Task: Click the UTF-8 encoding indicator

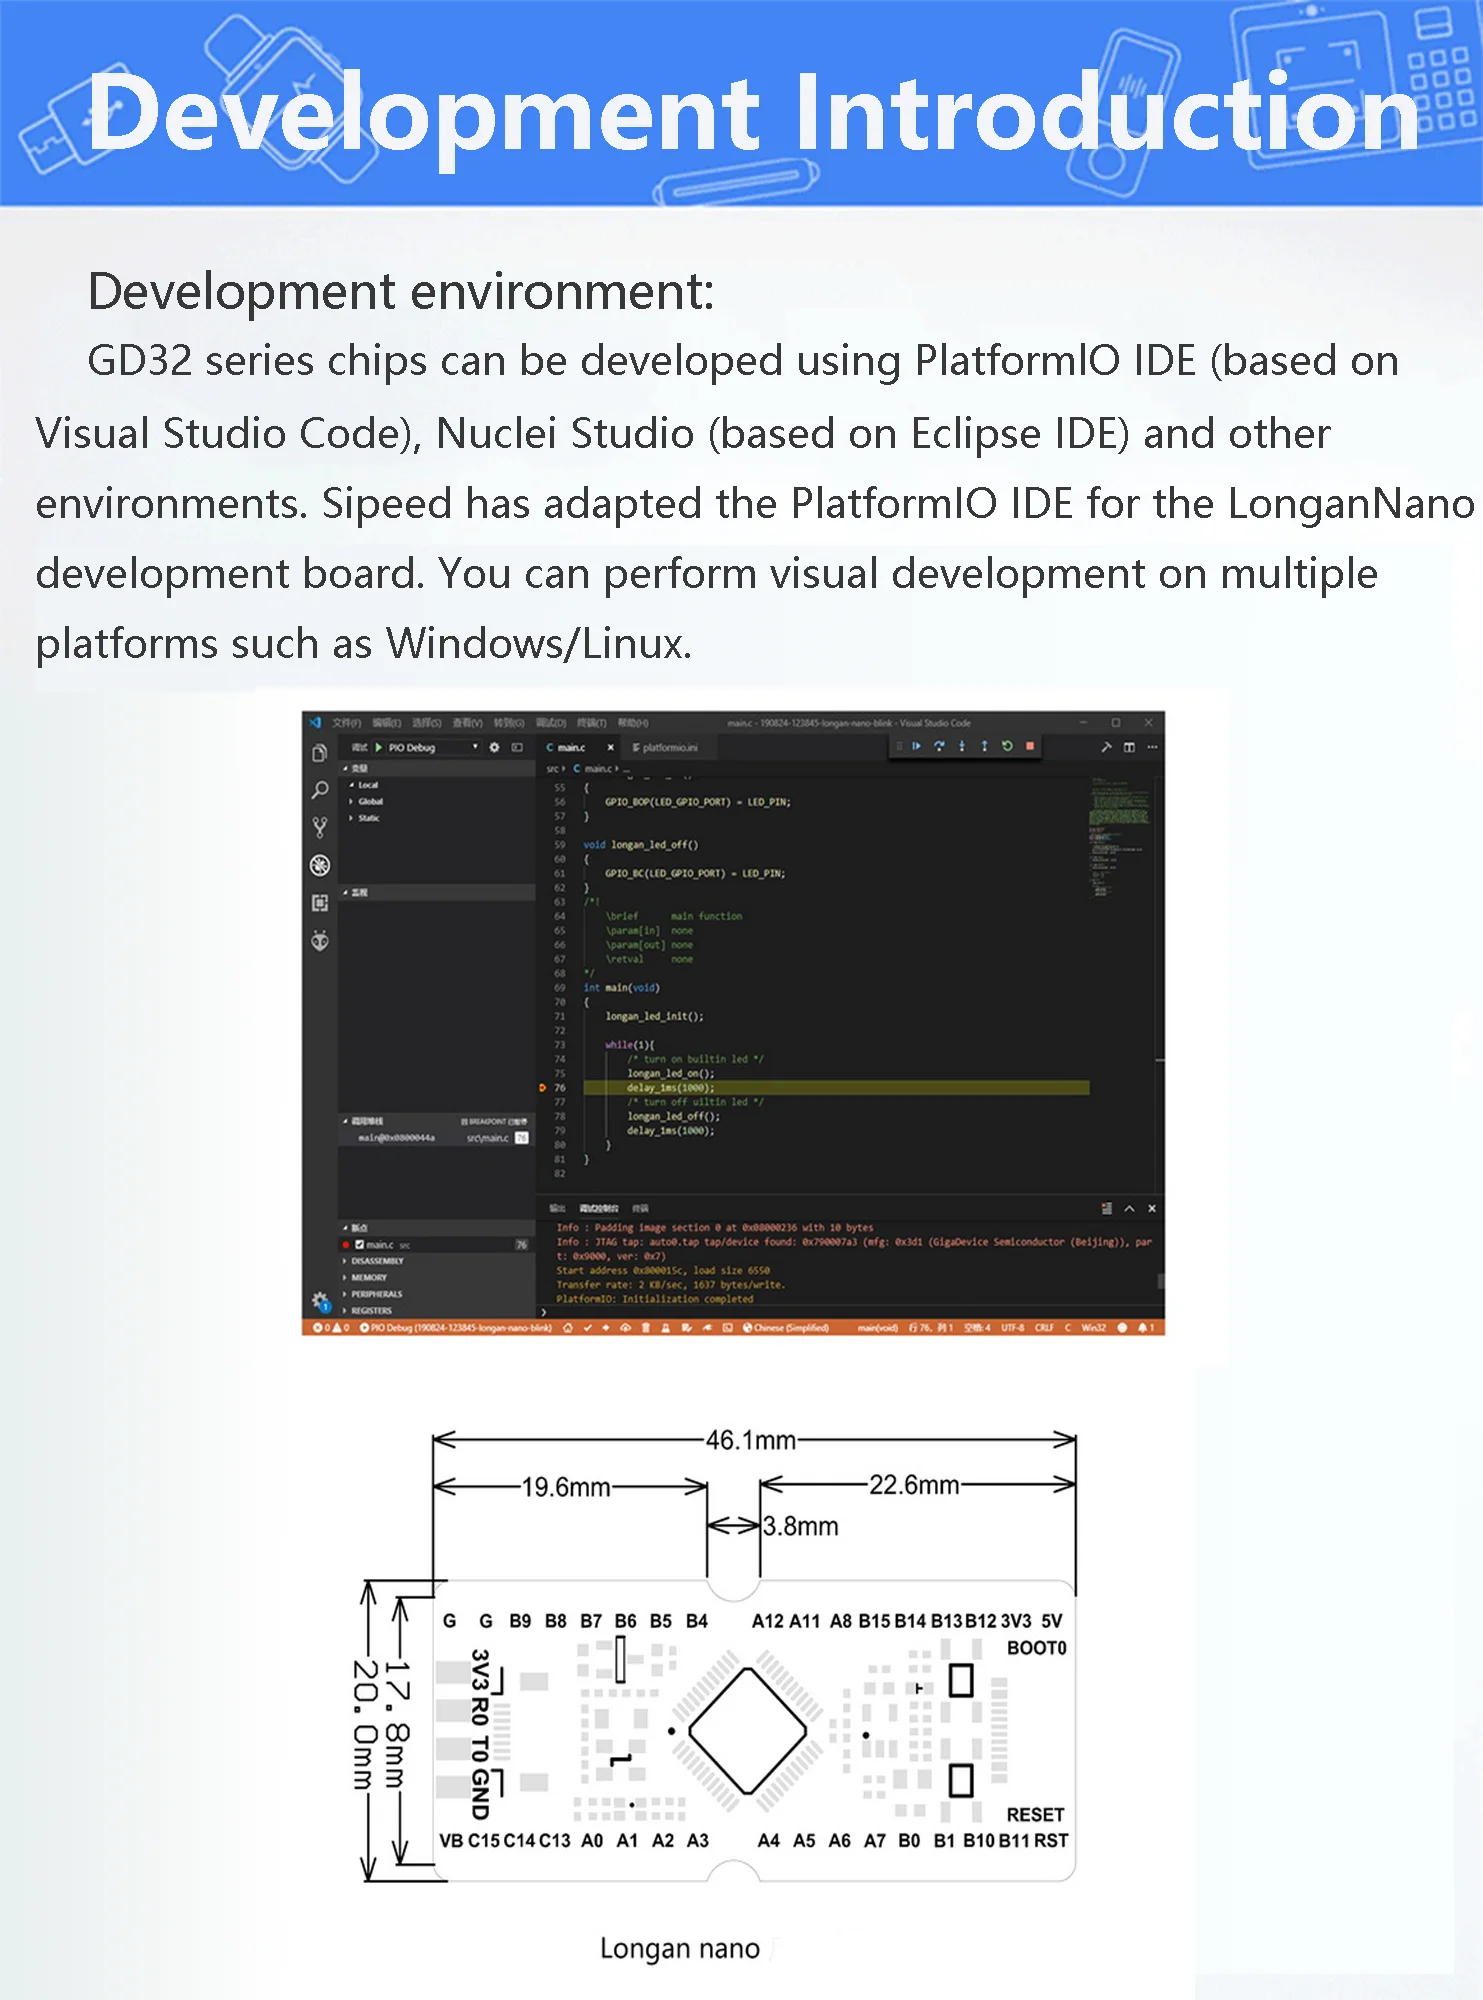Action: coord(1013,1328)
